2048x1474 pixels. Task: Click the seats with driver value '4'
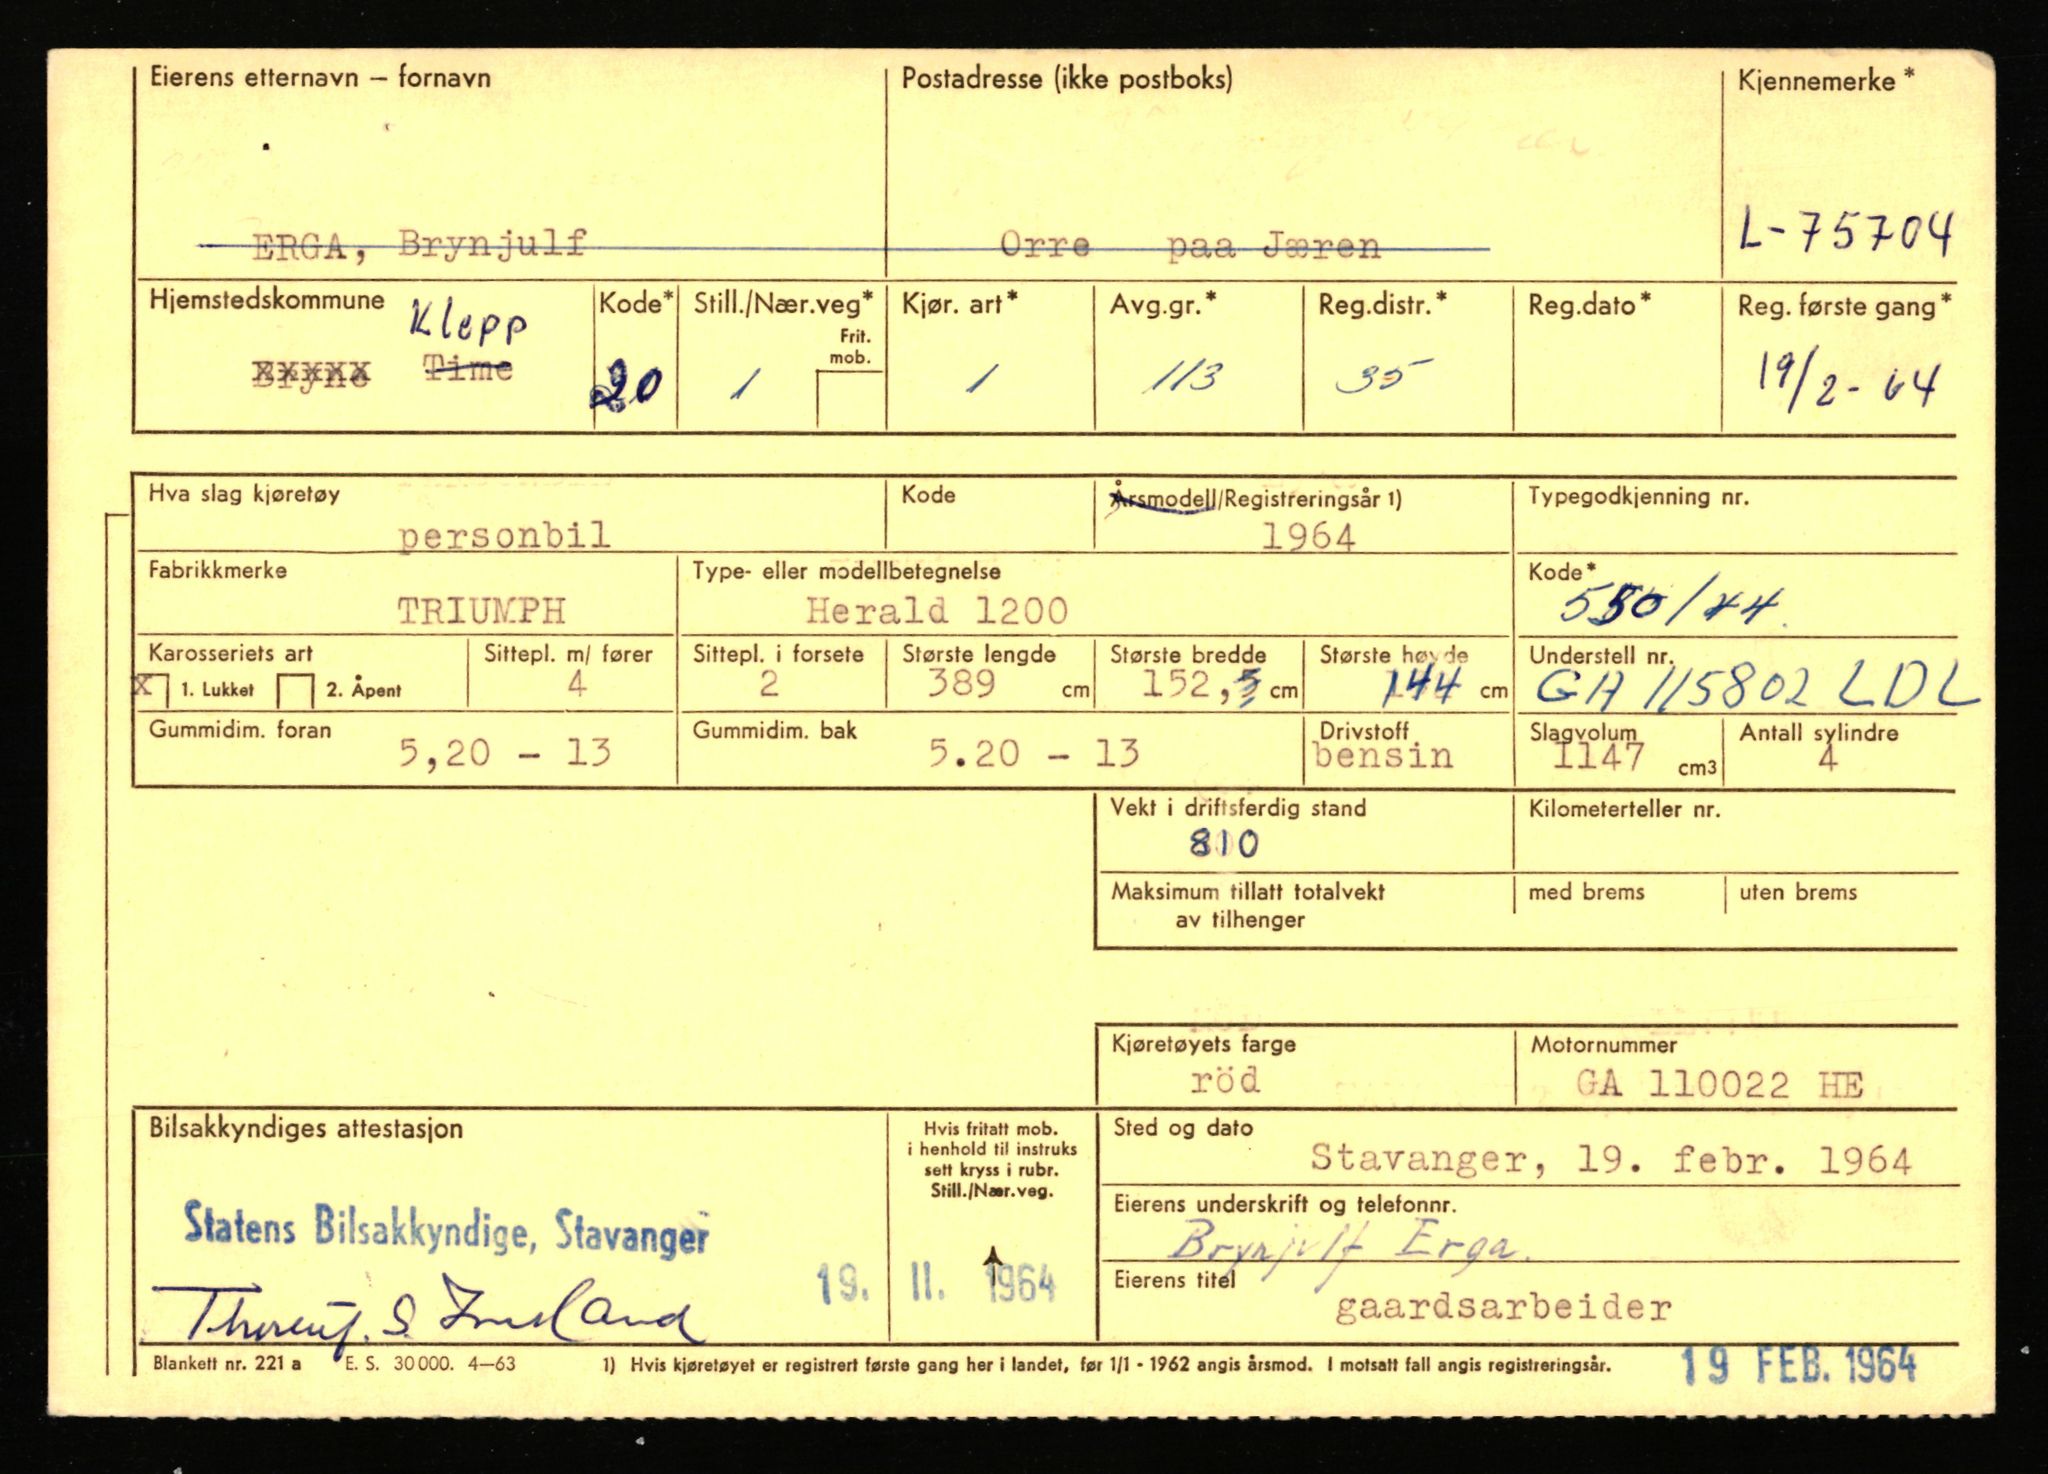pyautogui.click(x=576, y=685)
